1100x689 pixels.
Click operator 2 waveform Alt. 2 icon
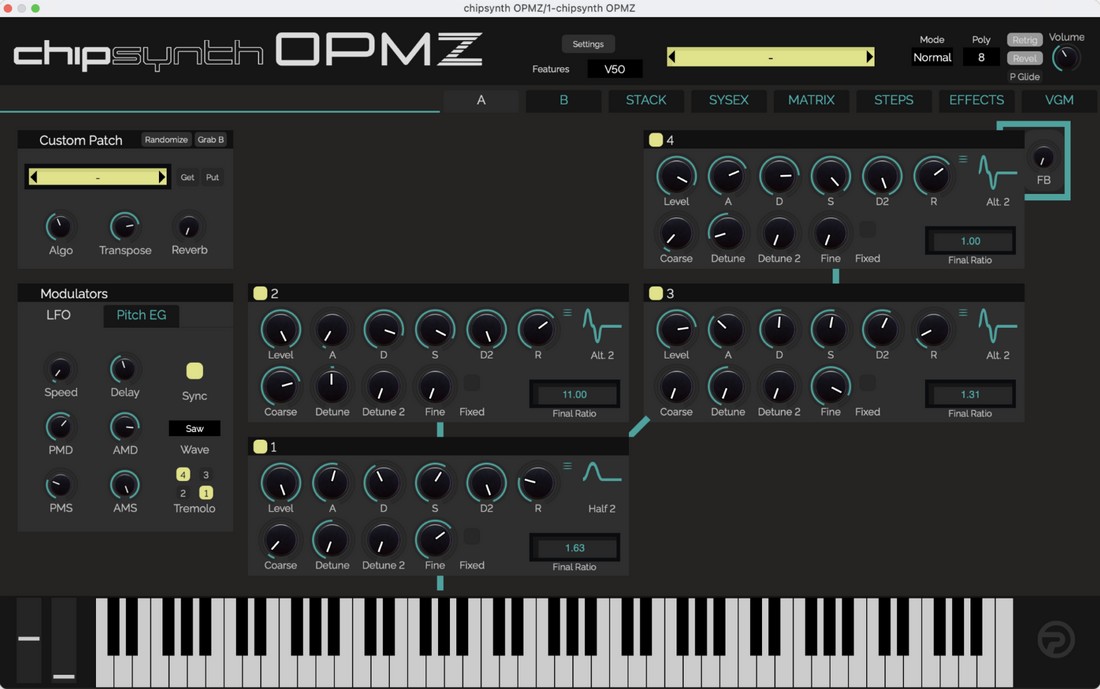601,326
